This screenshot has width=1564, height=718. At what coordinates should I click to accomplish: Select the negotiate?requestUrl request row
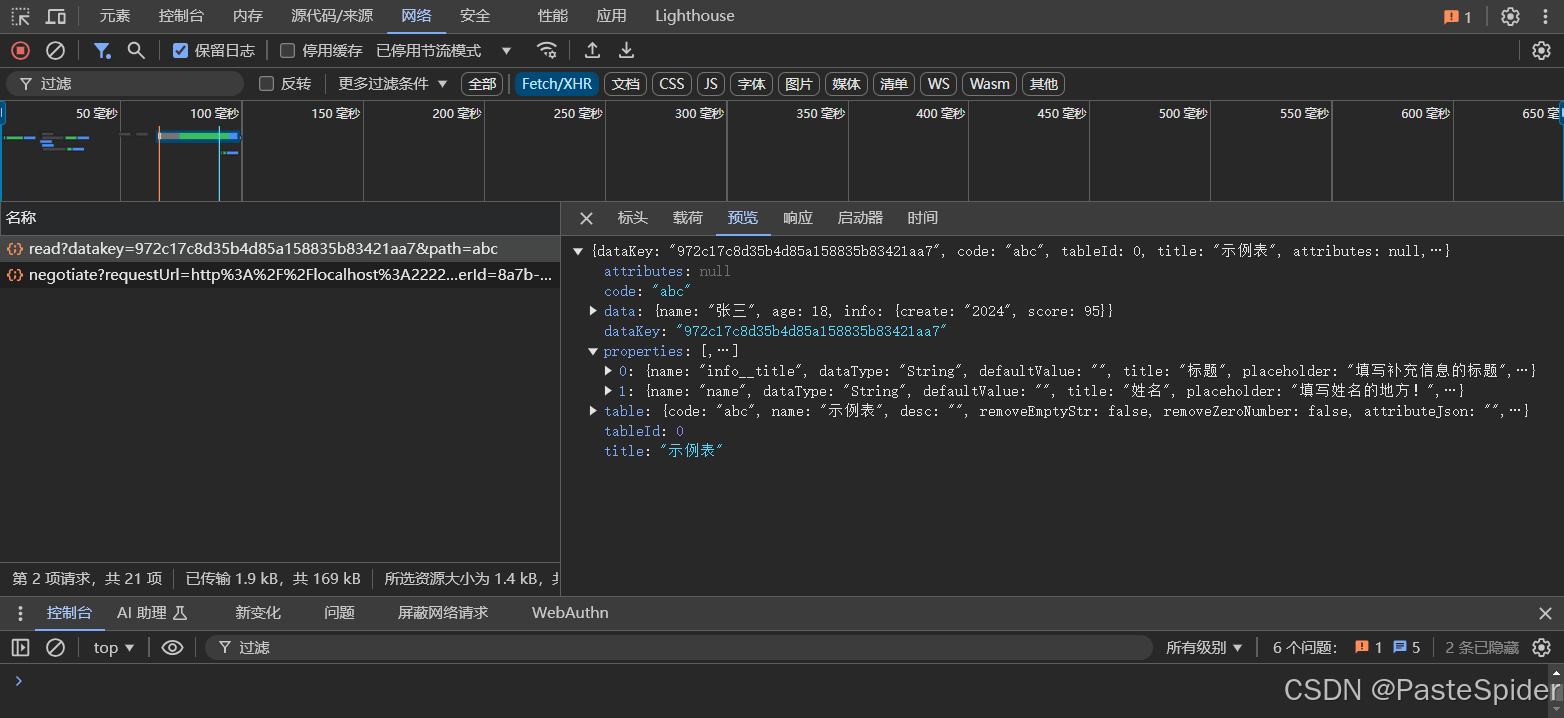[x=280, y=275]
